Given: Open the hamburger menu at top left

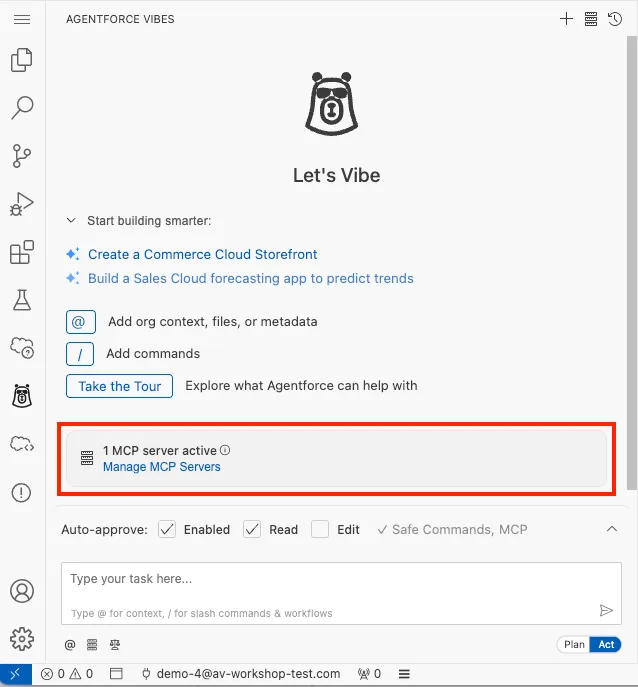Looking at the screenshot, I should point(22,19).
